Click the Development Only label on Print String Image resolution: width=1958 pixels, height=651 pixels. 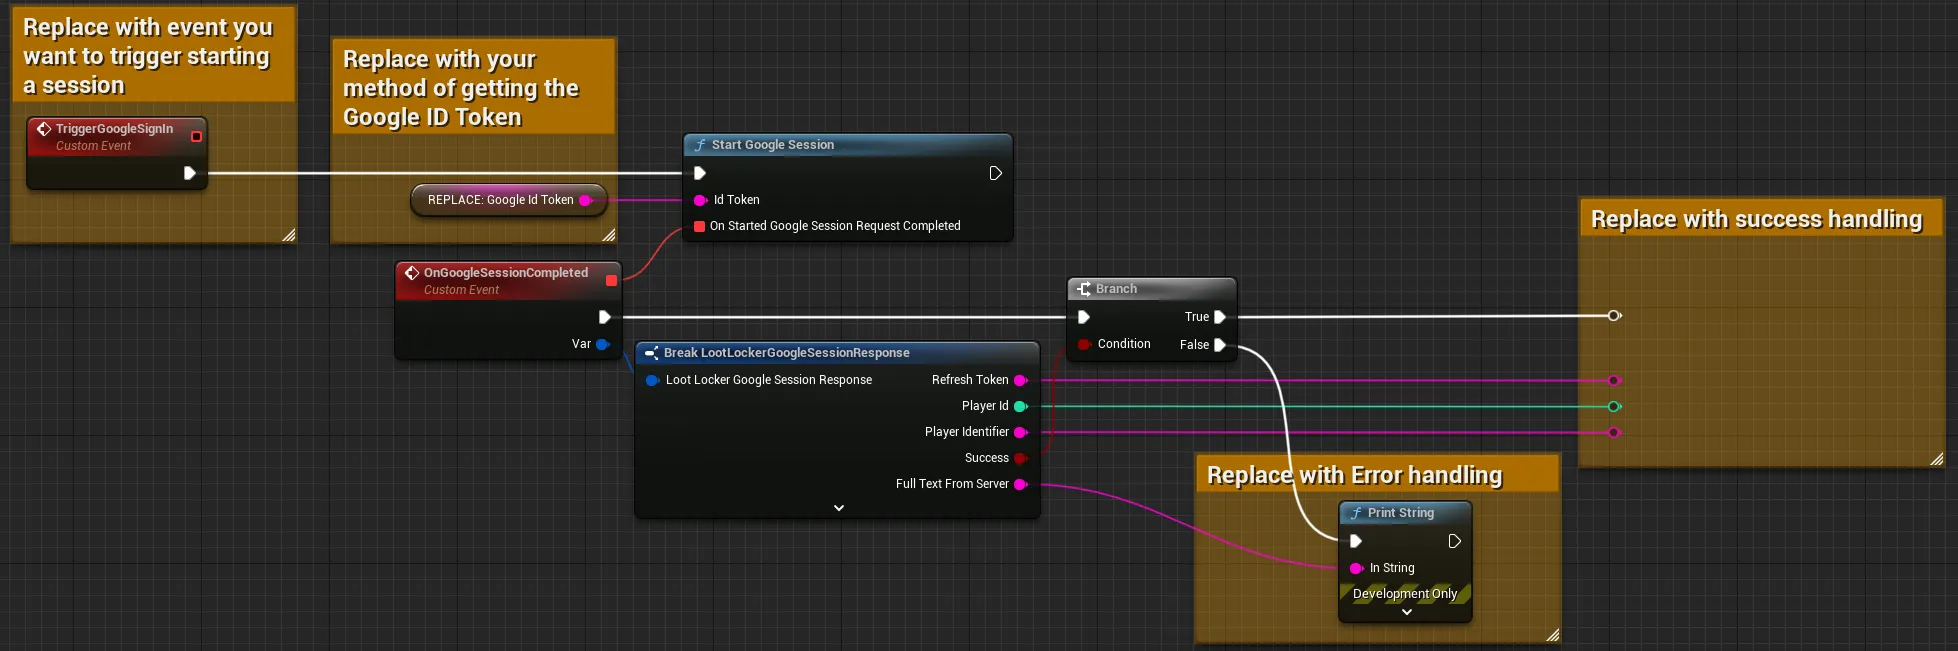(x=1405, y=594)
